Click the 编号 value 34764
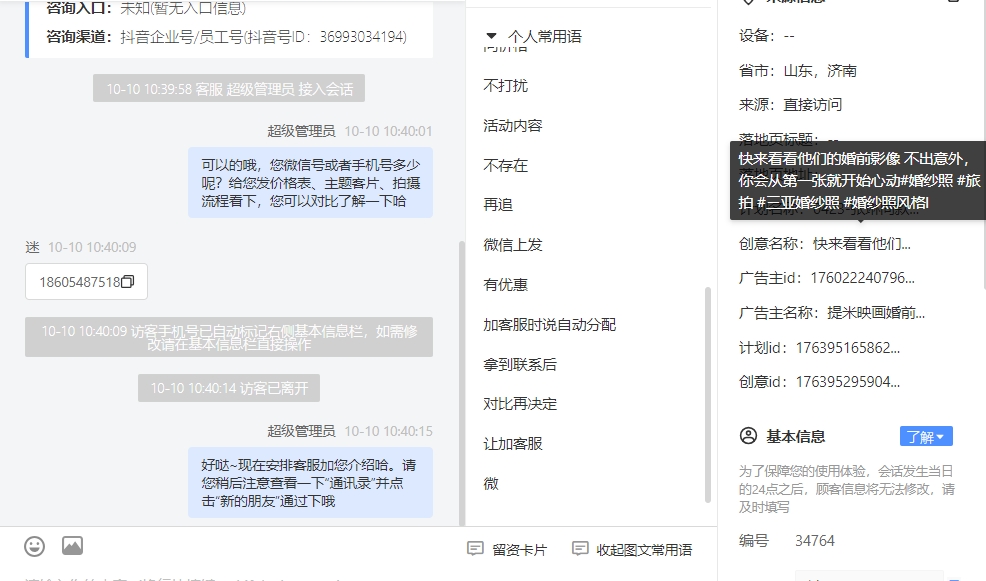 (814, 541)
